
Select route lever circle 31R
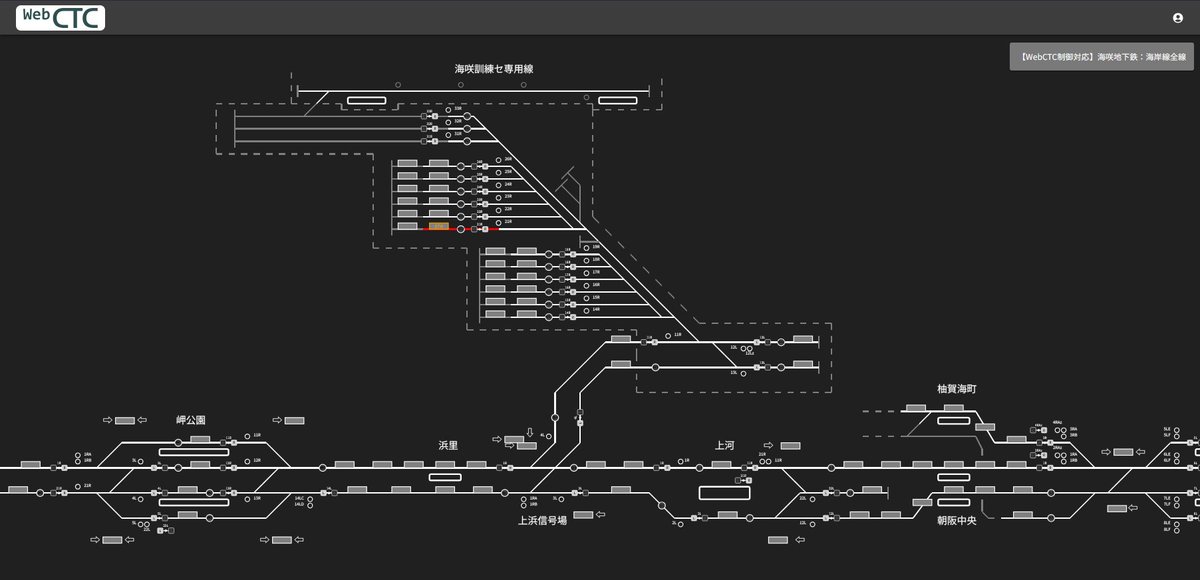(x=448, y=135)
